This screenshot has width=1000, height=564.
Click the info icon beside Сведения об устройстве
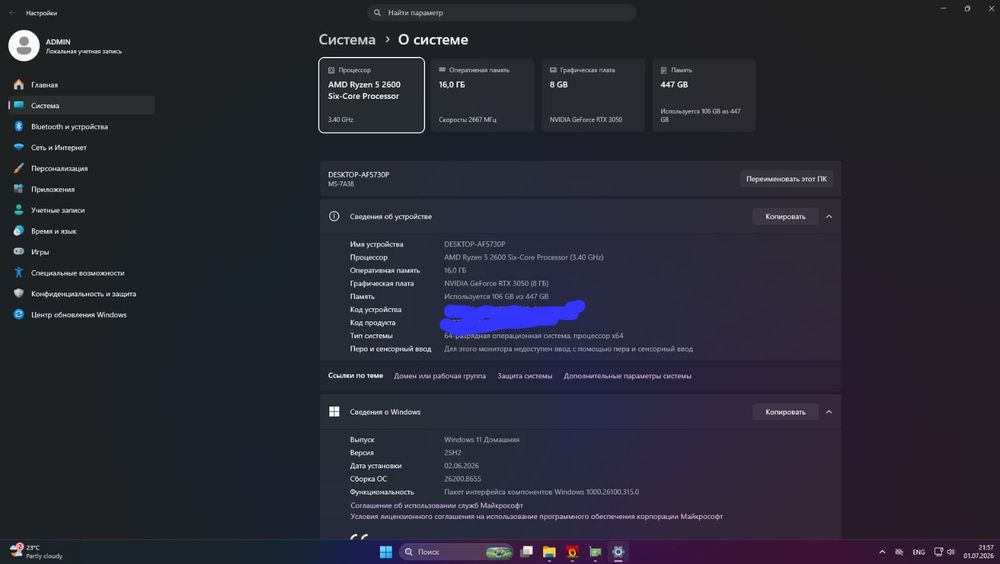pos(334,216)
